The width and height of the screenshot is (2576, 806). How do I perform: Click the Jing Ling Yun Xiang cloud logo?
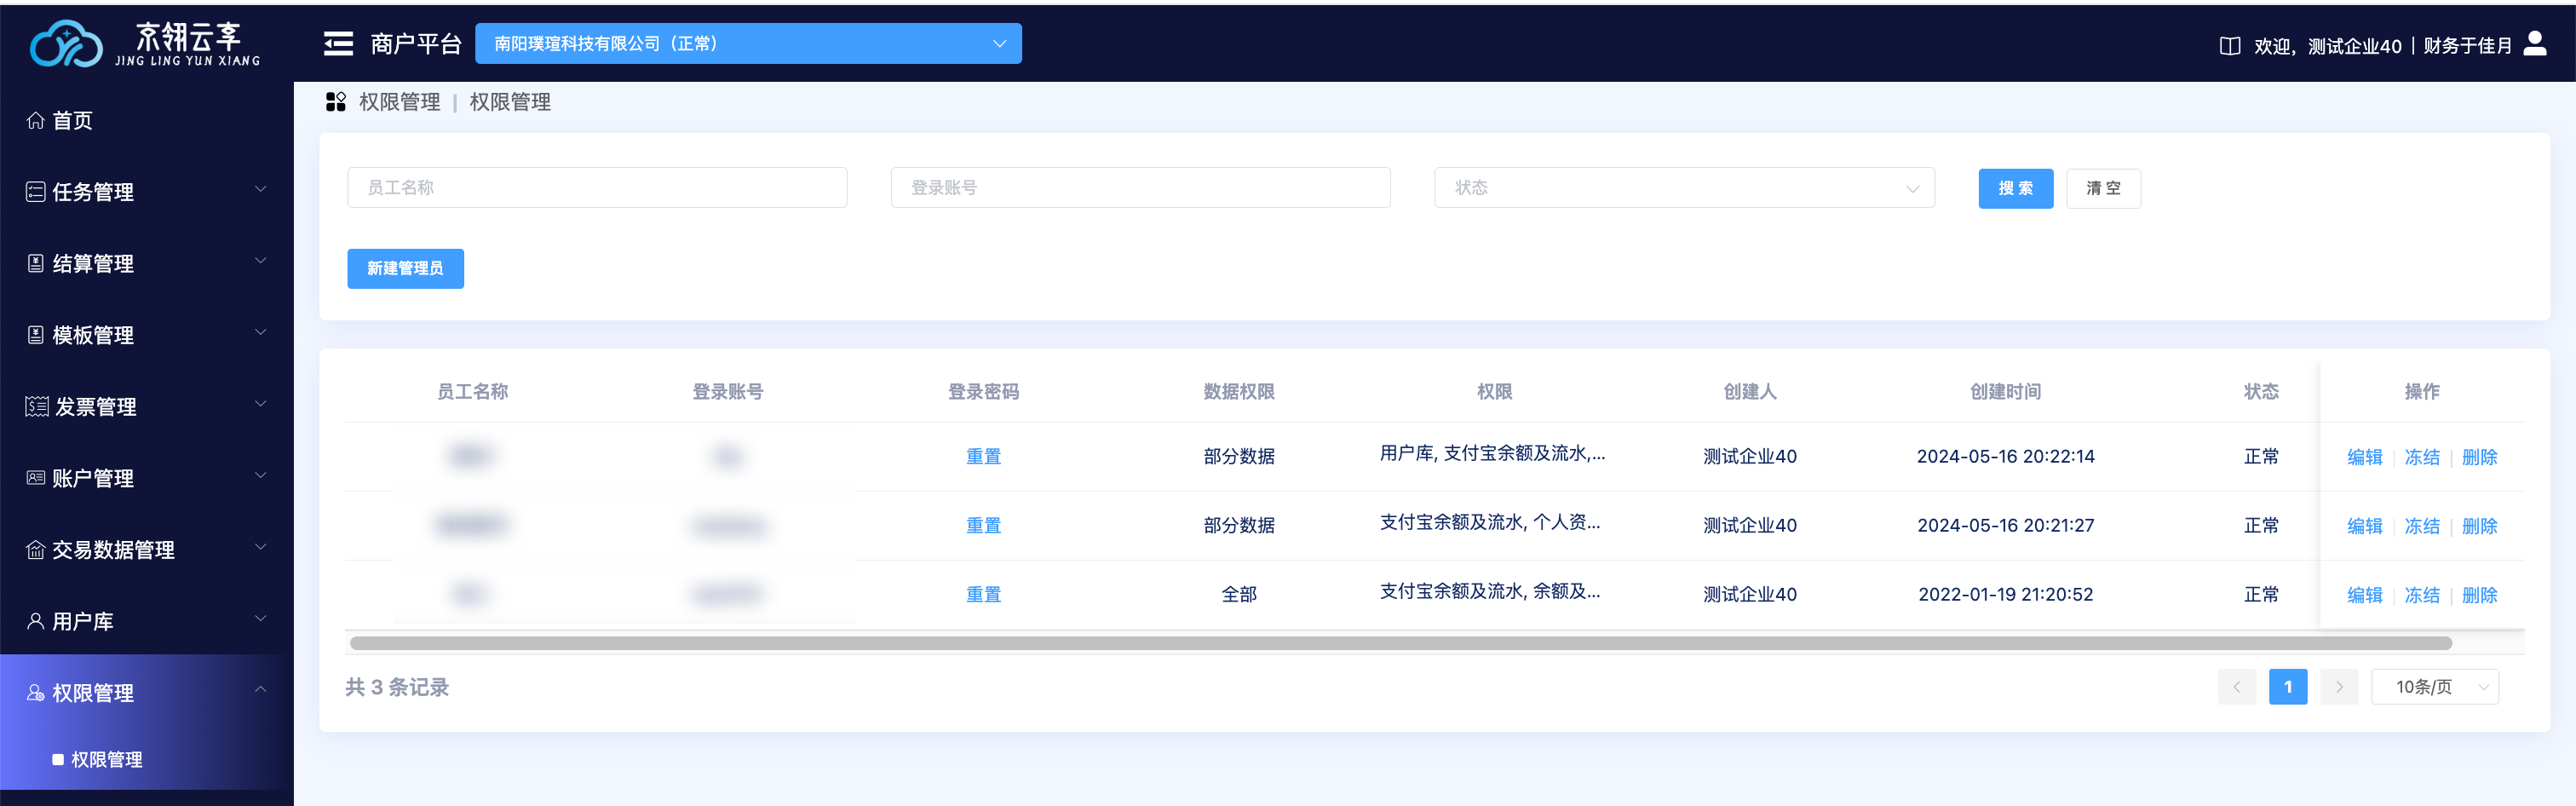[66, 44]
